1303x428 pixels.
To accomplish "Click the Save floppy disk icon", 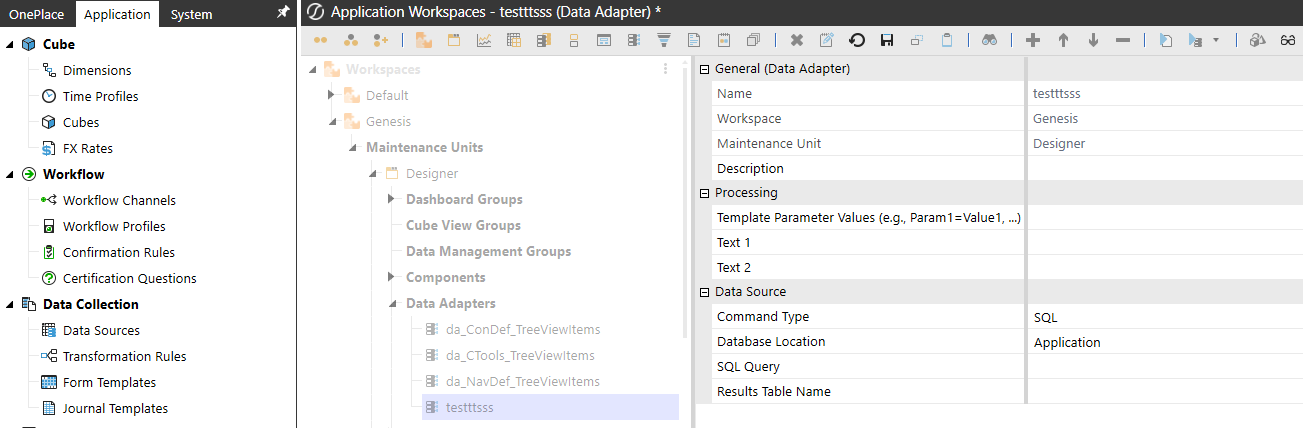I will [x=886, y=41].
